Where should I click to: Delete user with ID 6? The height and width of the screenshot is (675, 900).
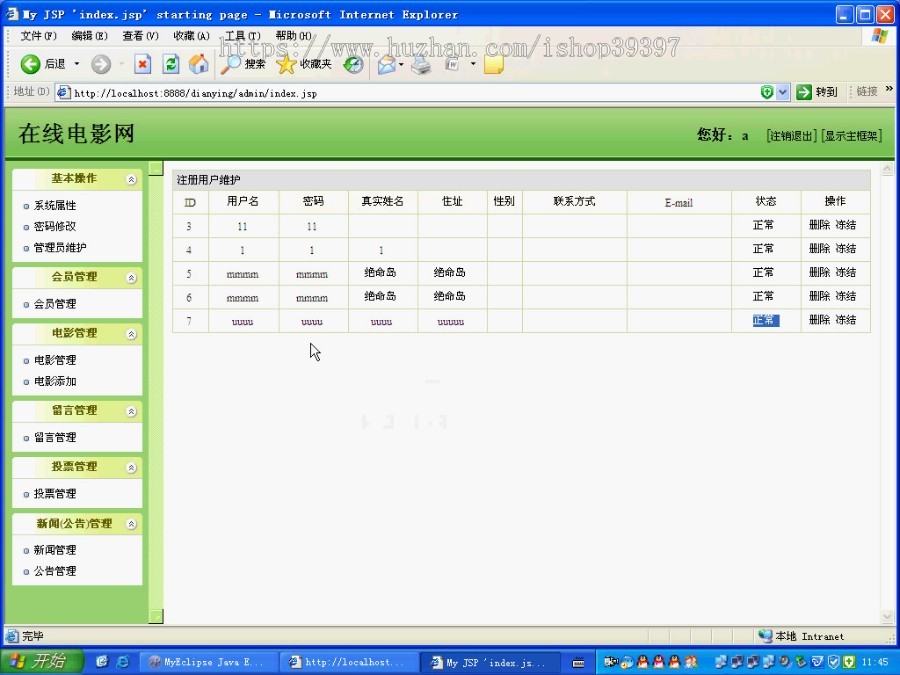pyautogui.click(x=820, y=296)
